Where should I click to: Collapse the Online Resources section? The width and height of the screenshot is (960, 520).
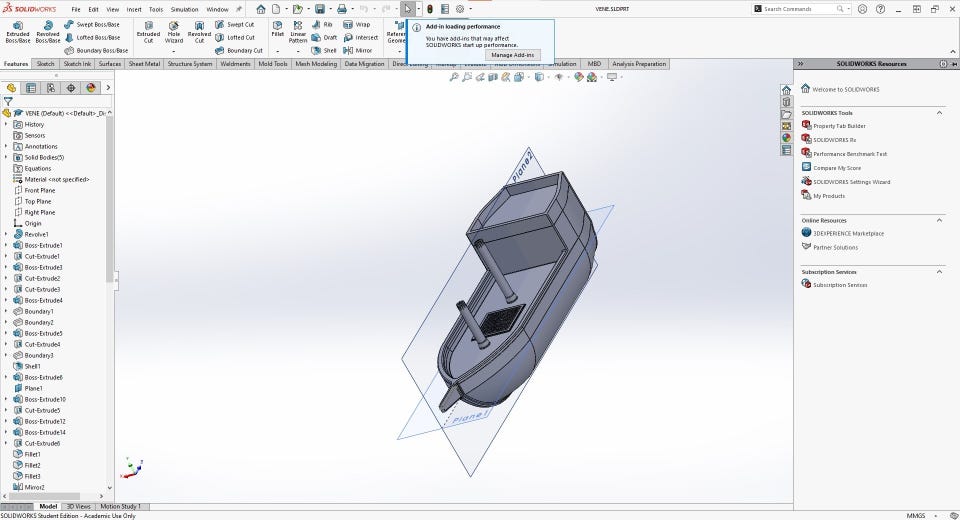click(x=939, y=220)
